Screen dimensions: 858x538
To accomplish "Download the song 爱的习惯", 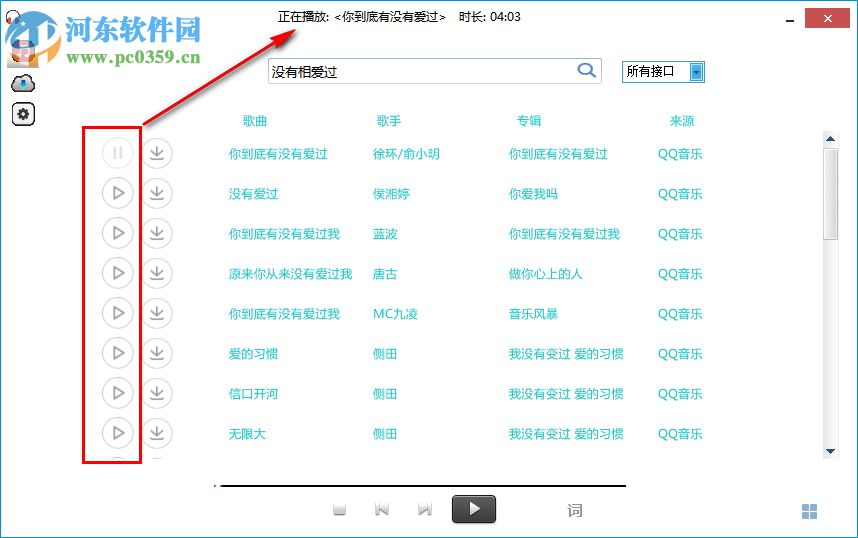I will coord(157,352).
